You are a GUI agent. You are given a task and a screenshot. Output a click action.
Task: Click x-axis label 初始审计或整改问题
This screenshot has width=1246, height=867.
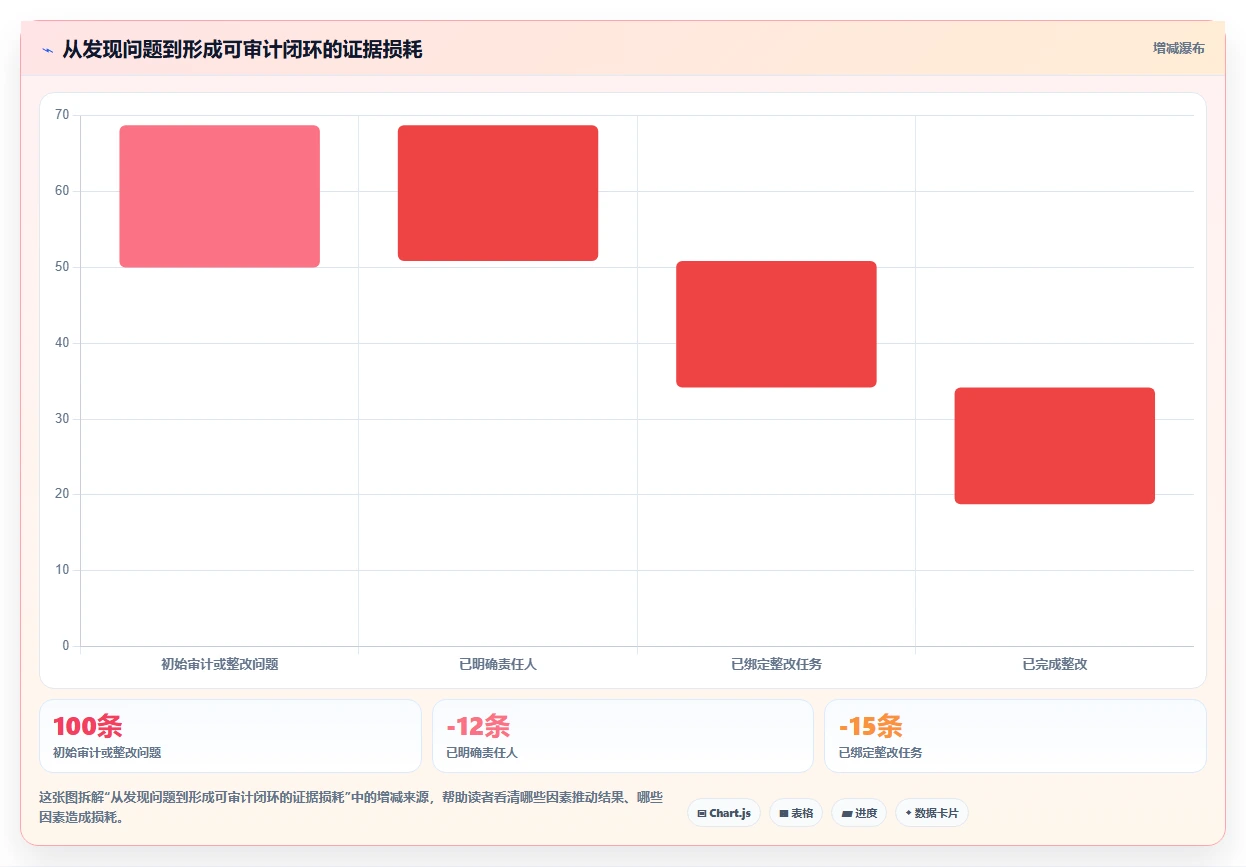[x=219, y=664]
